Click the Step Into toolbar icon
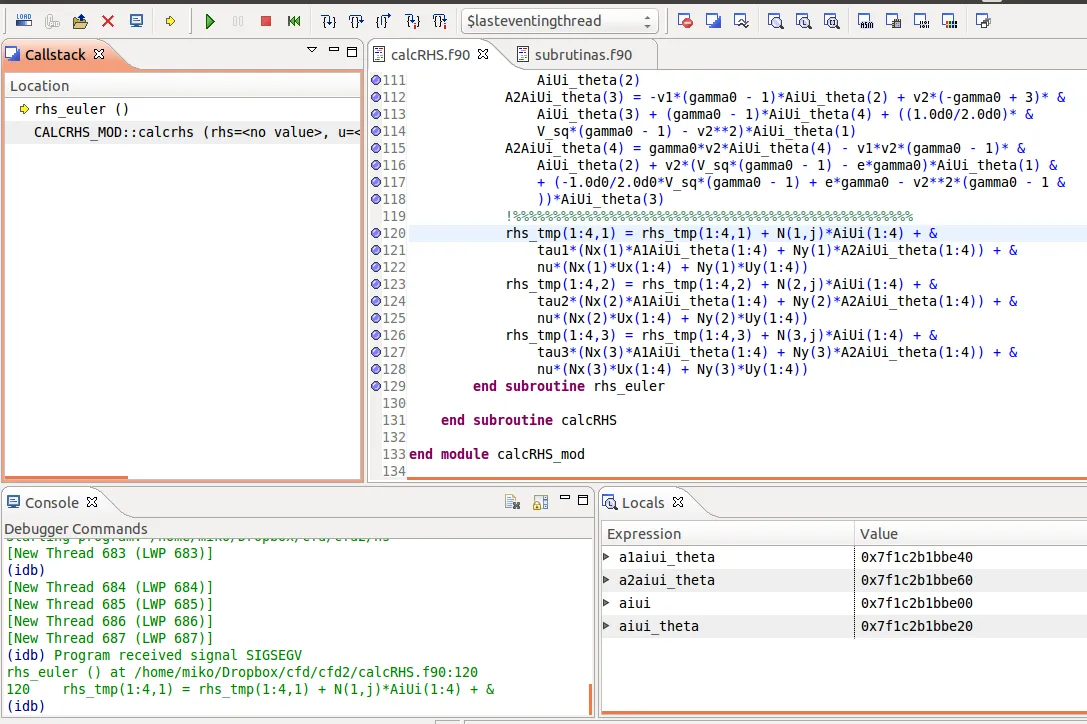The height and width of the screenshot is (724, 1087). pyautogui.click(x=329, y=21)
